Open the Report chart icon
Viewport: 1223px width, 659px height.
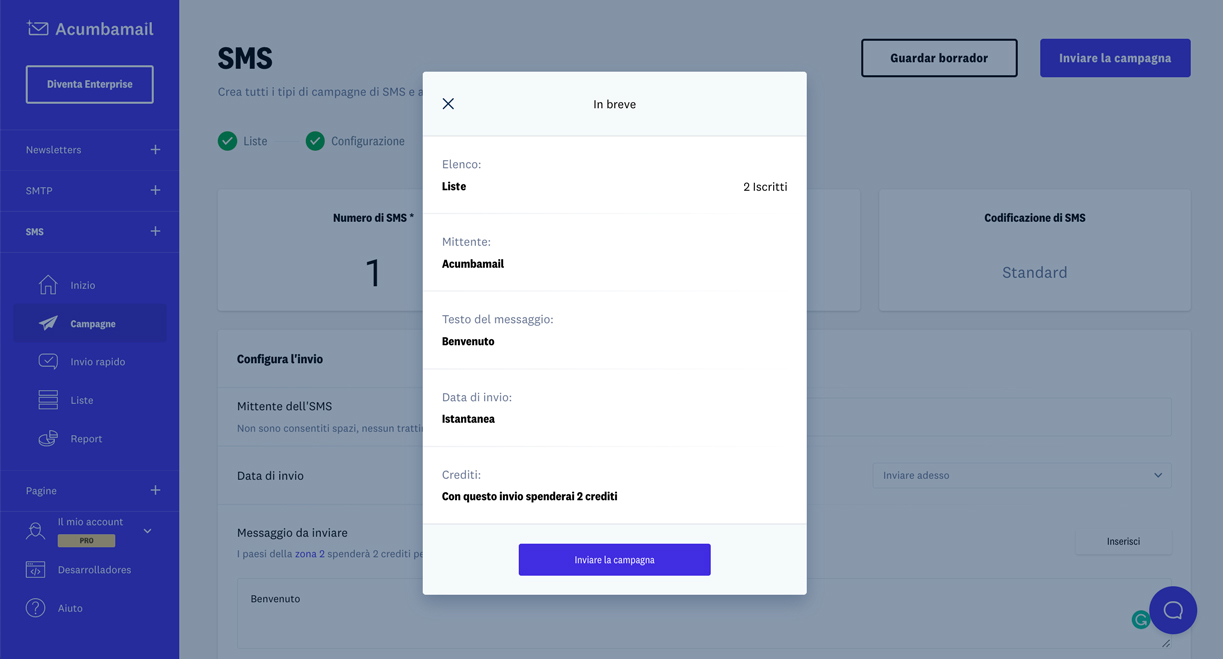pyautogui.click(x=48, y=438)
